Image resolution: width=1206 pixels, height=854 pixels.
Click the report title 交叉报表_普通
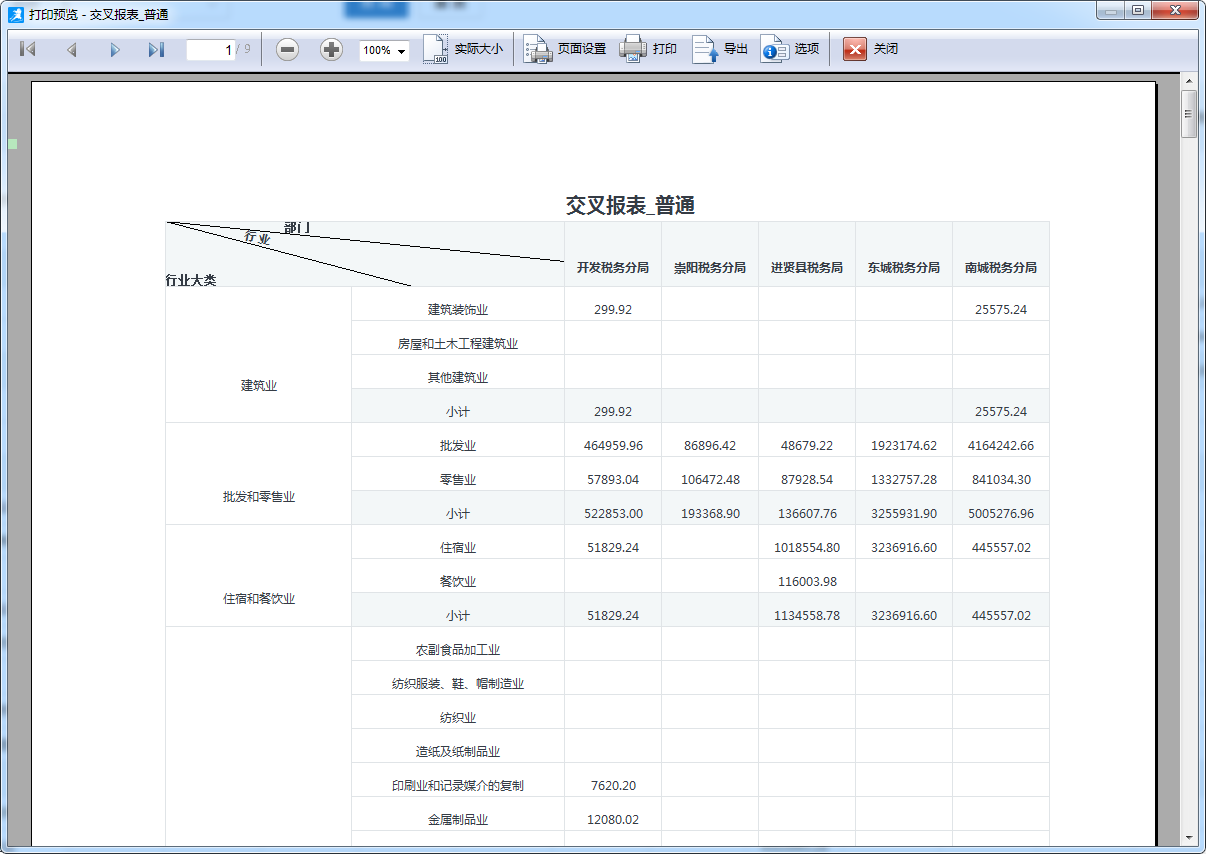coord(630,206)
